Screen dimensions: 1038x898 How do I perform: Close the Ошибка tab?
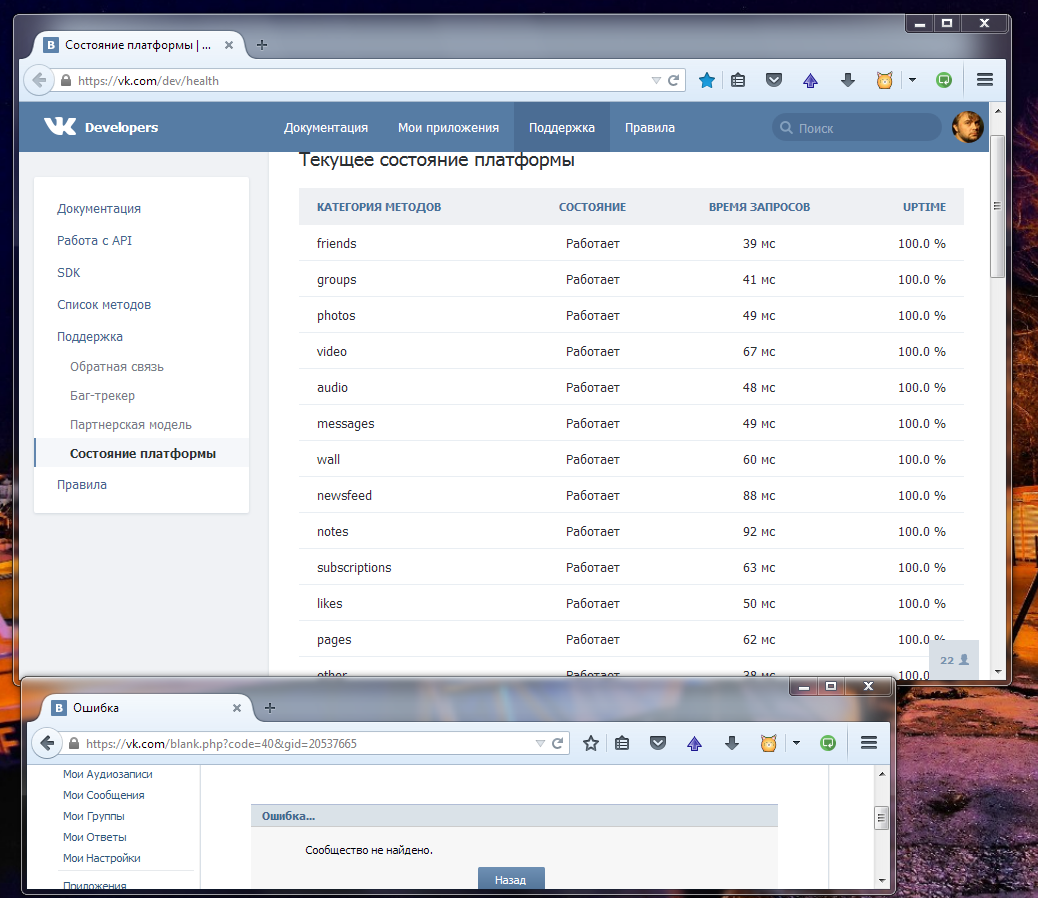(236, 707)
